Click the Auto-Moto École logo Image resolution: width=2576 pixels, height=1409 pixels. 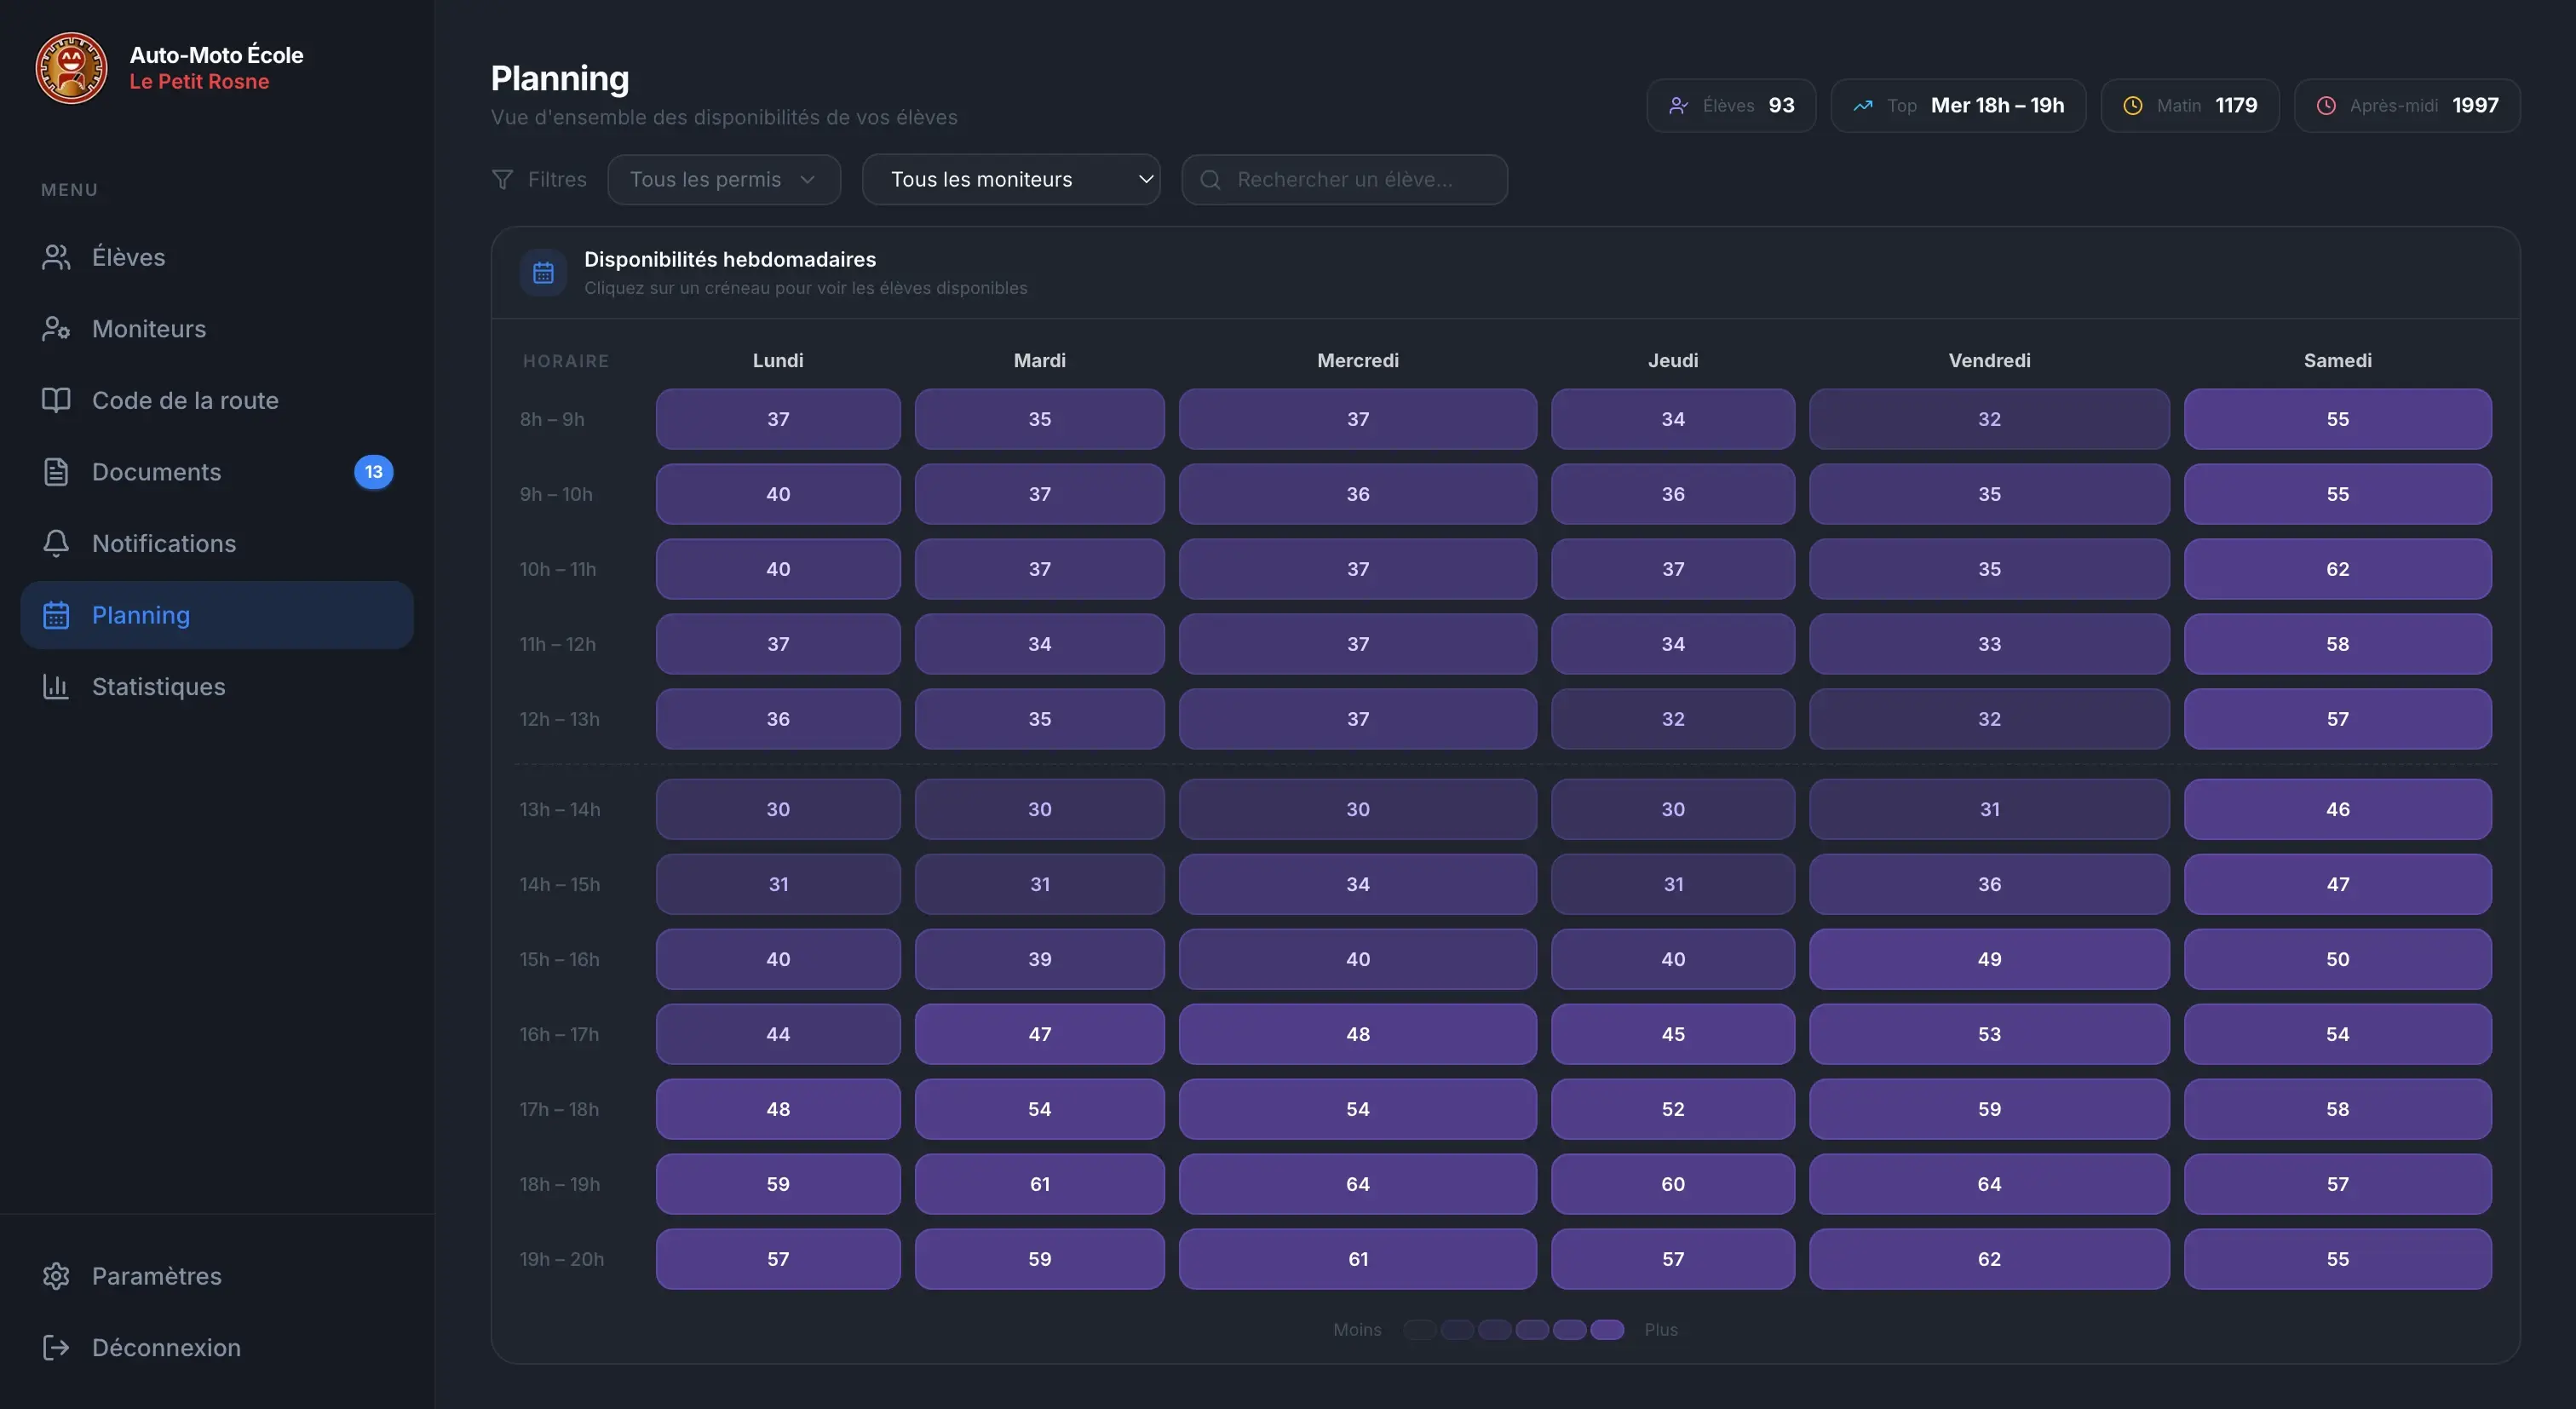coord(71,68)
